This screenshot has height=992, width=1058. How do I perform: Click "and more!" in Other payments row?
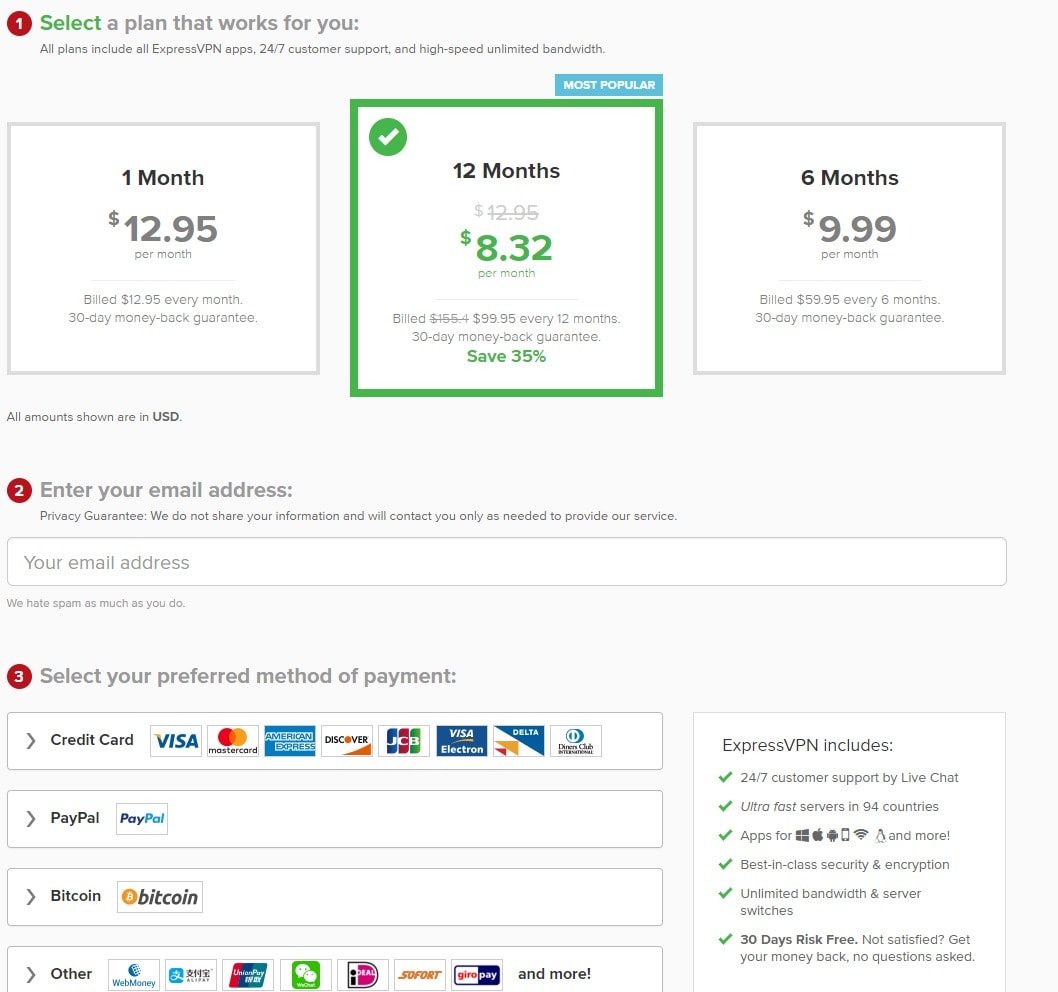pyautogui.click(x=555, y=974)
